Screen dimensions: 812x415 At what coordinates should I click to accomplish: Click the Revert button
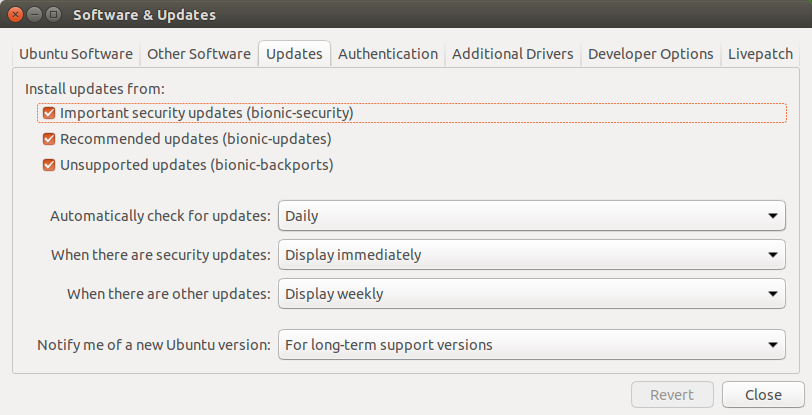tap(672, 395)
